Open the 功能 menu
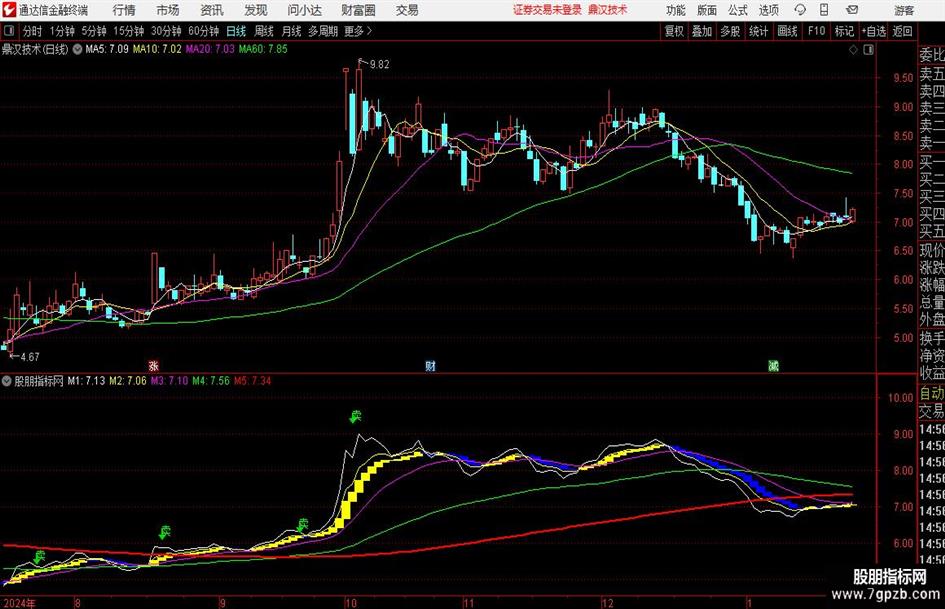This screenshot has width=945, height=609. tap(676, 10)
